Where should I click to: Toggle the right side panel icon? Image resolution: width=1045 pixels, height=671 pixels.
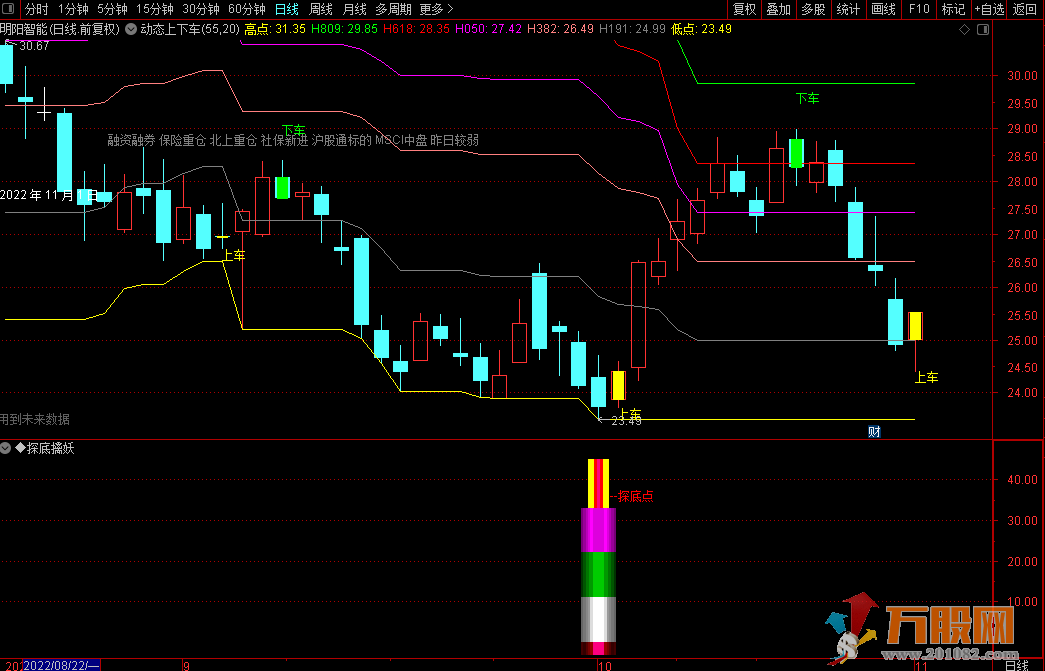[x=983, y=29]
